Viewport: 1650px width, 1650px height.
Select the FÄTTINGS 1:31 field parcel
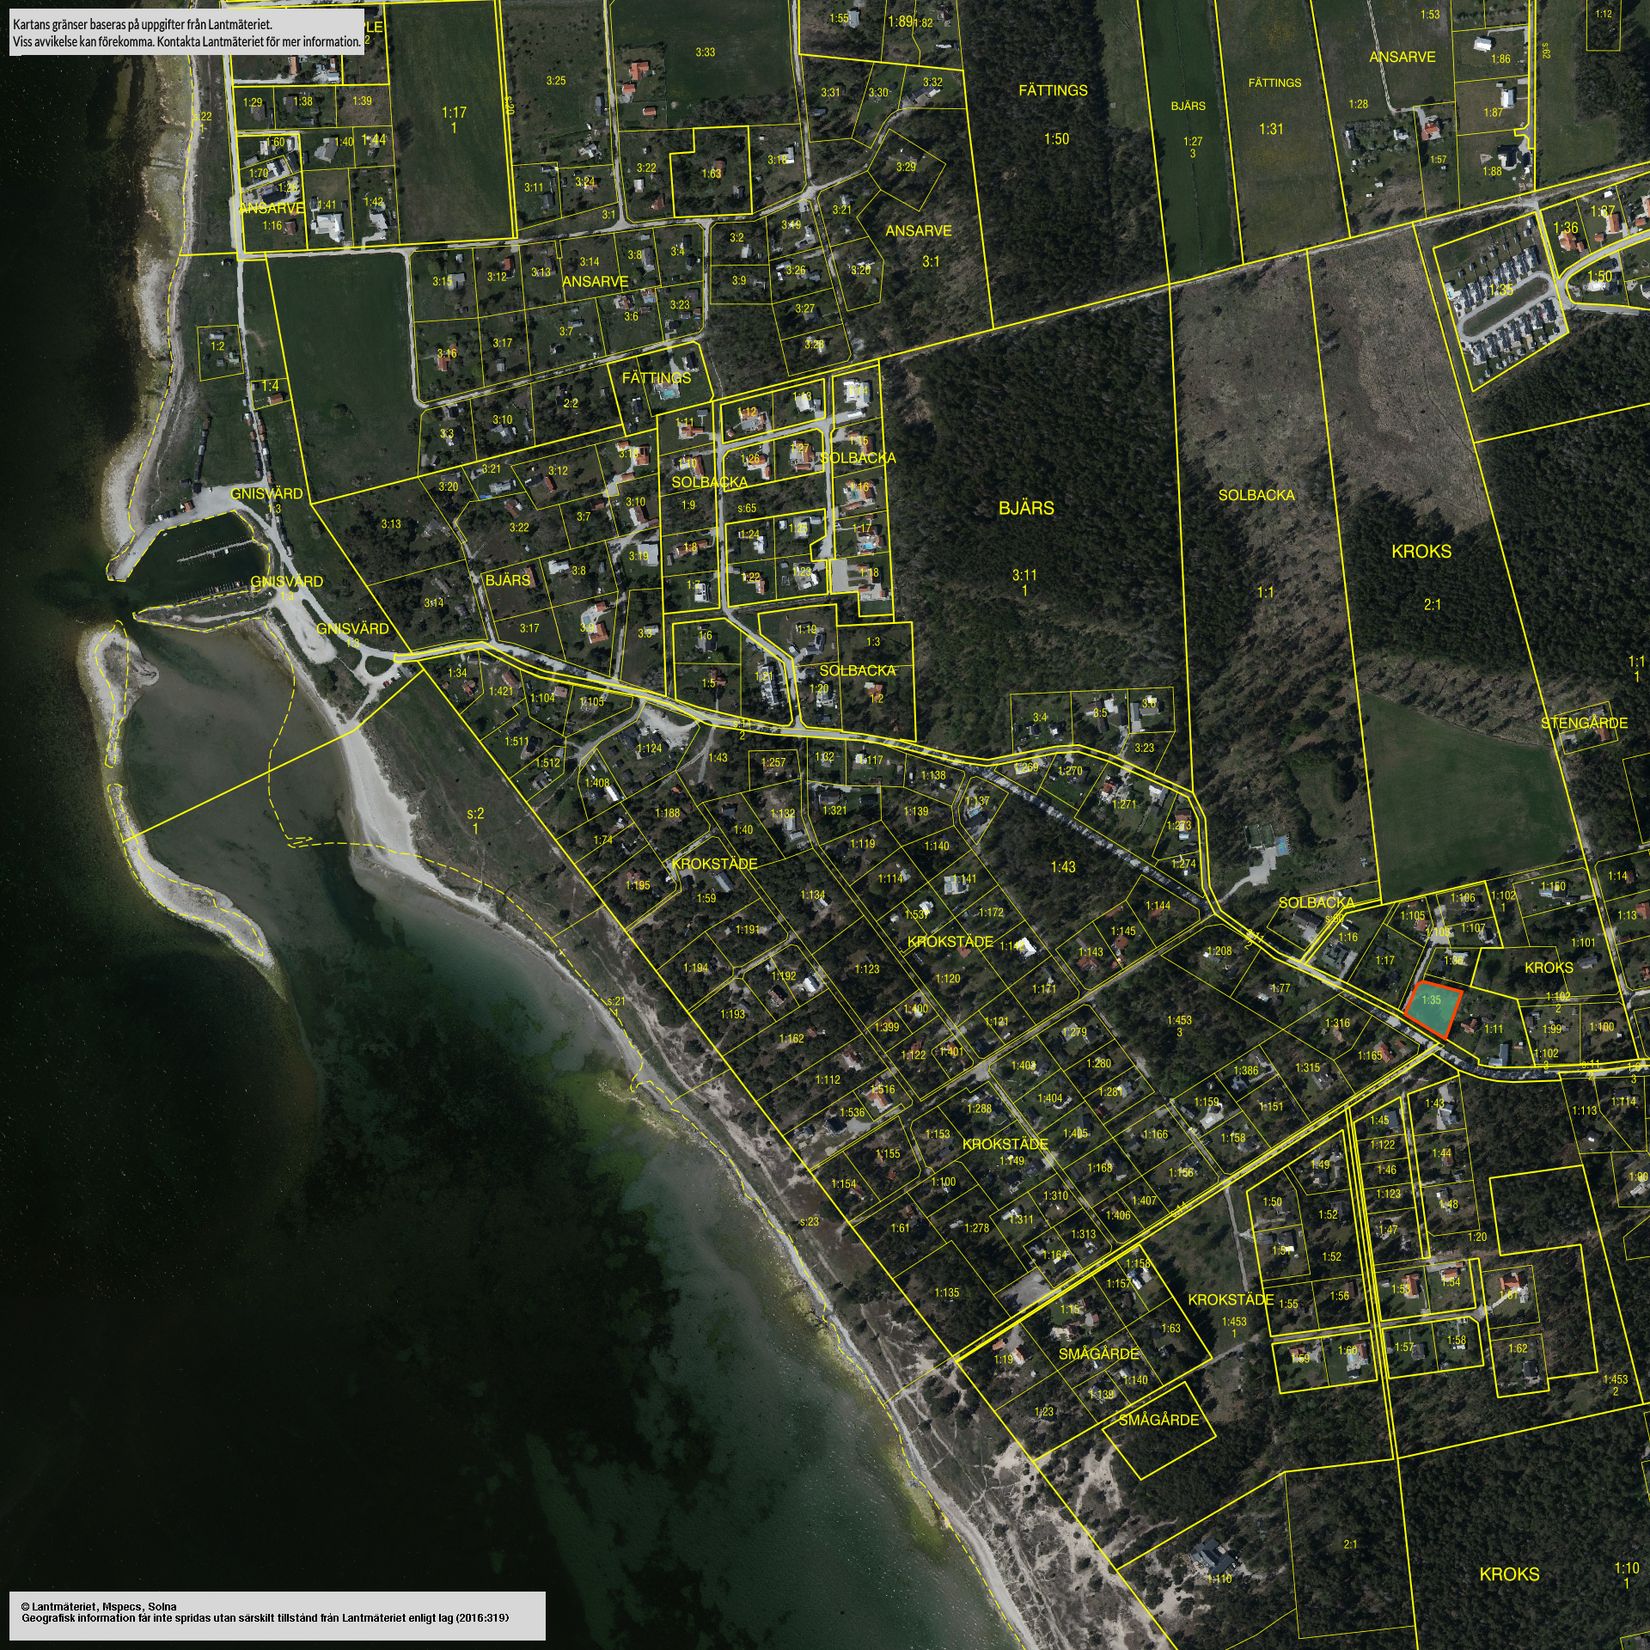click(1273, 128)
